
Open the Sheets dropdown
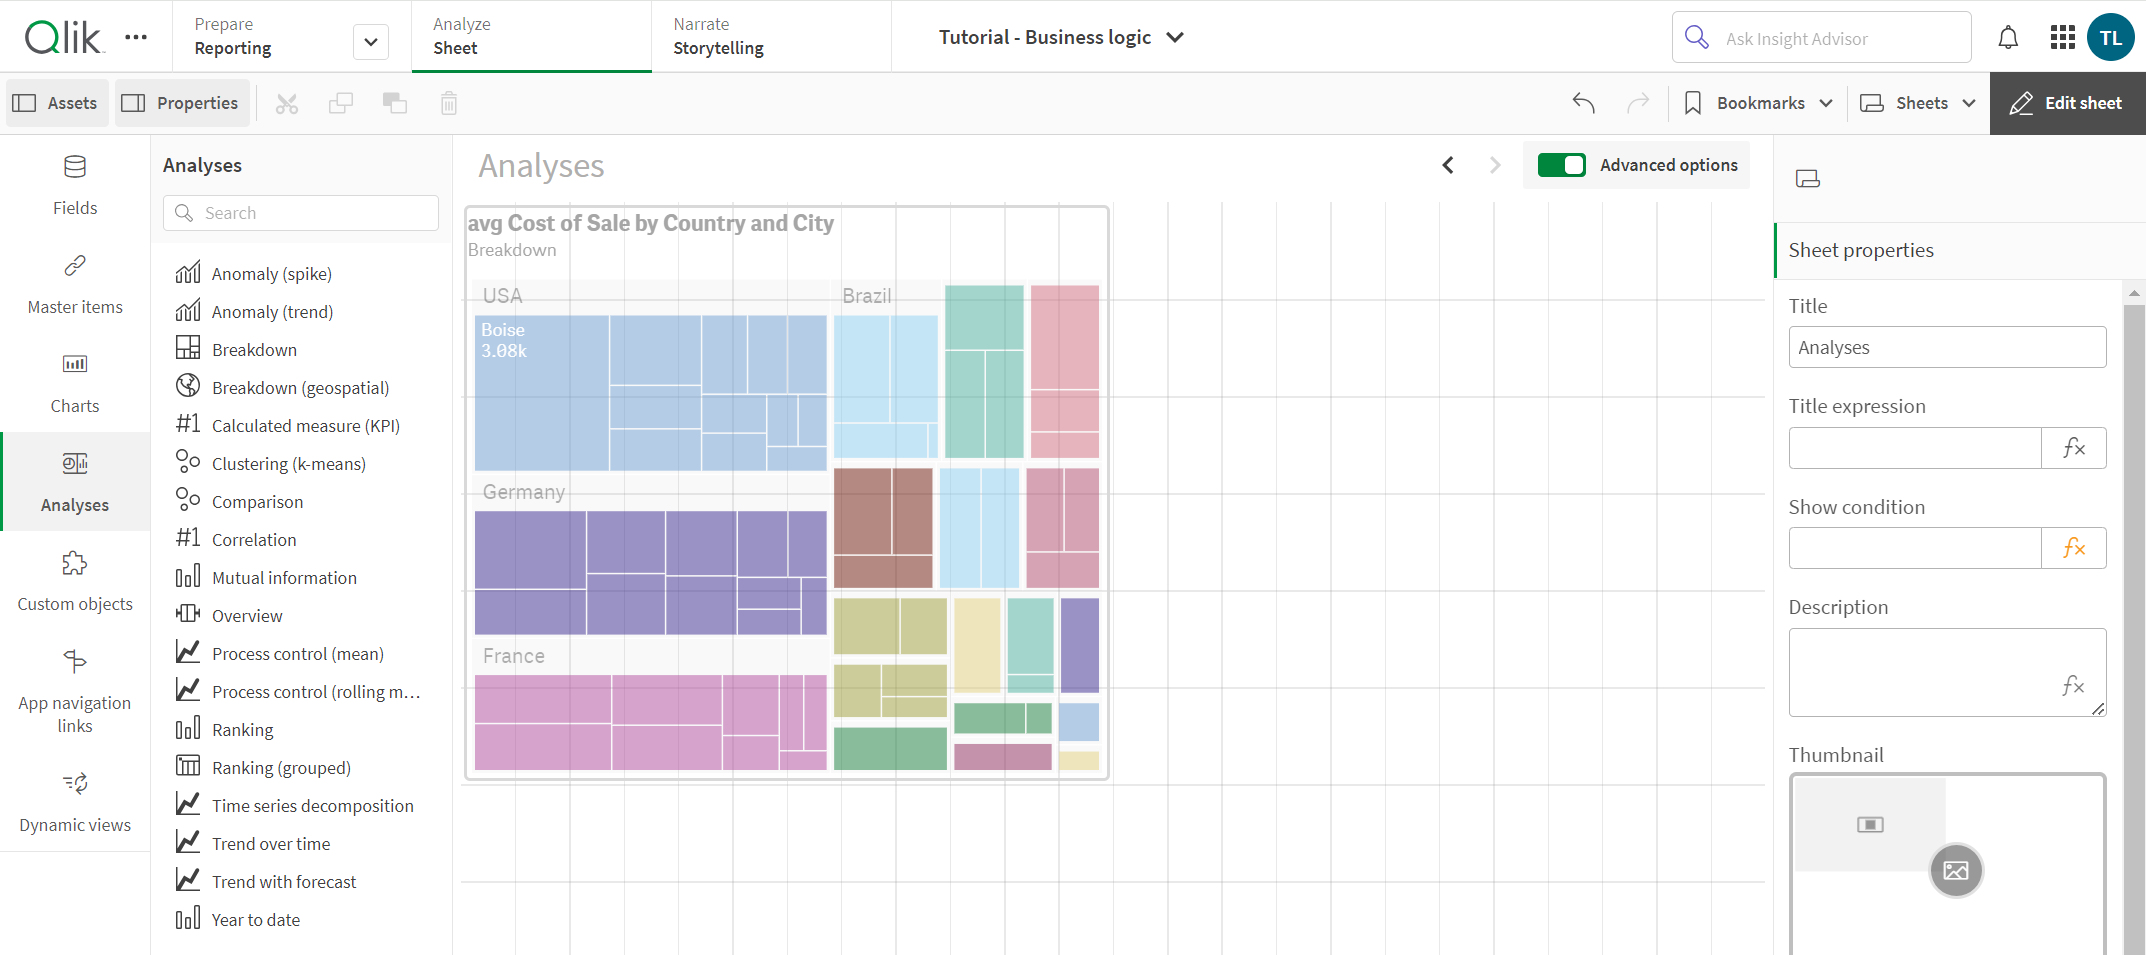(x=1918, y=103)
